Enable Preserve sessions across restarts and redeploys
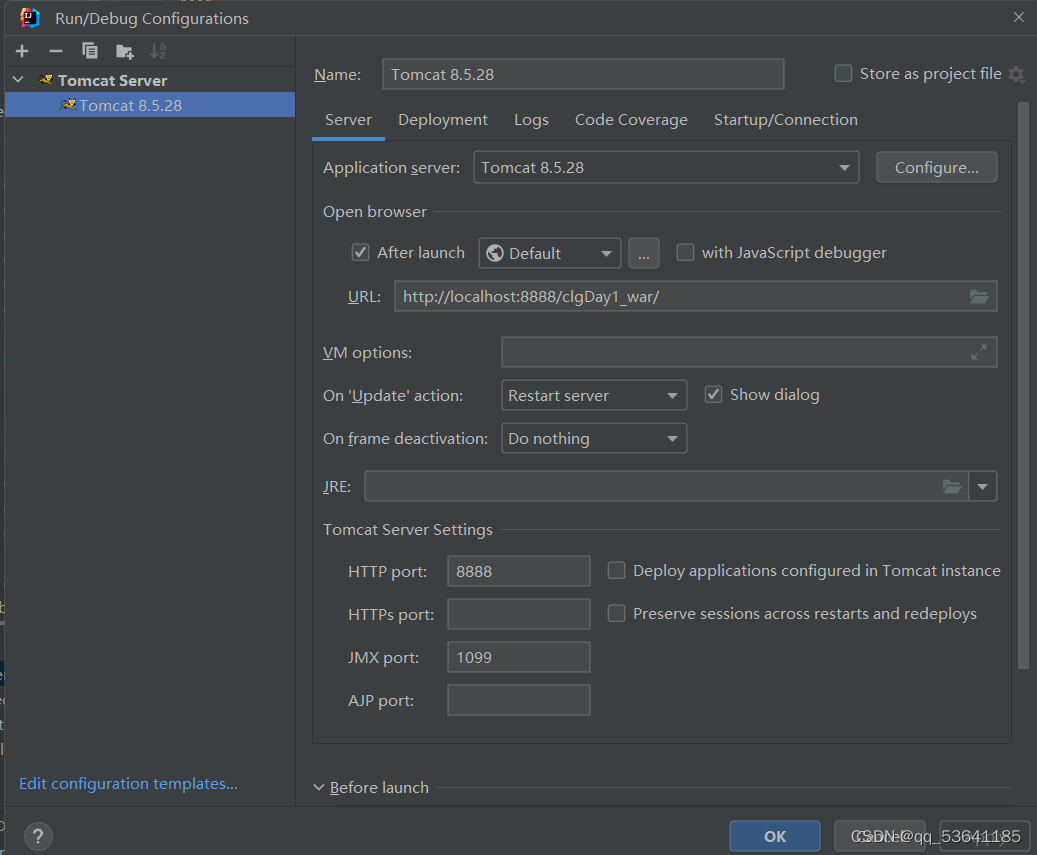 pyautogui.click(x=616, y=614)
